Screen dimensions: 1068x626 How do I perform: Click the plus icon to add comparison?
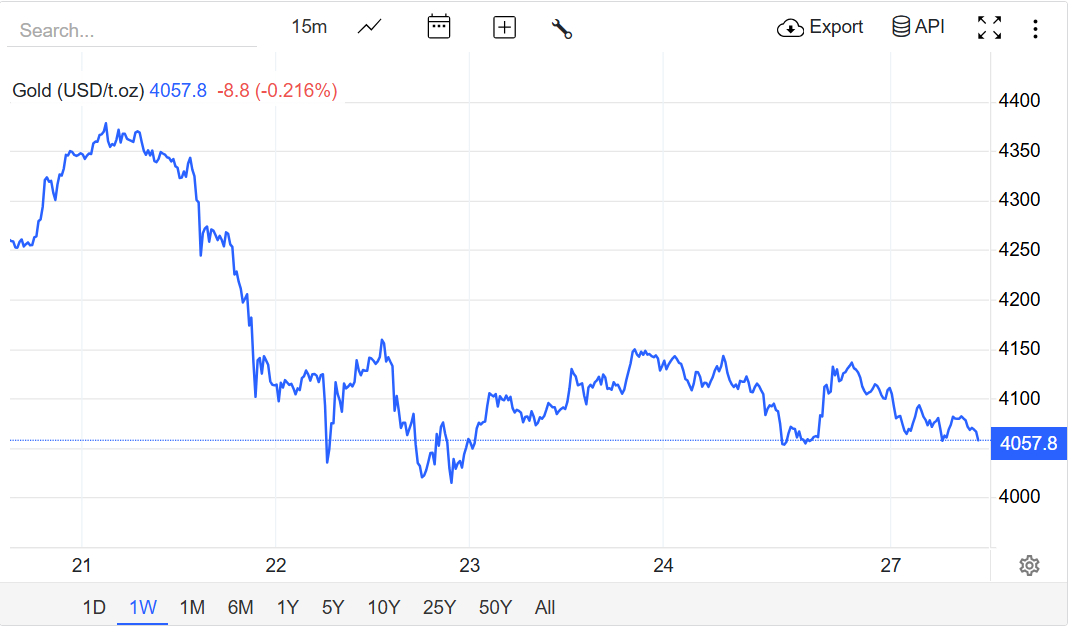coord(504,27)
